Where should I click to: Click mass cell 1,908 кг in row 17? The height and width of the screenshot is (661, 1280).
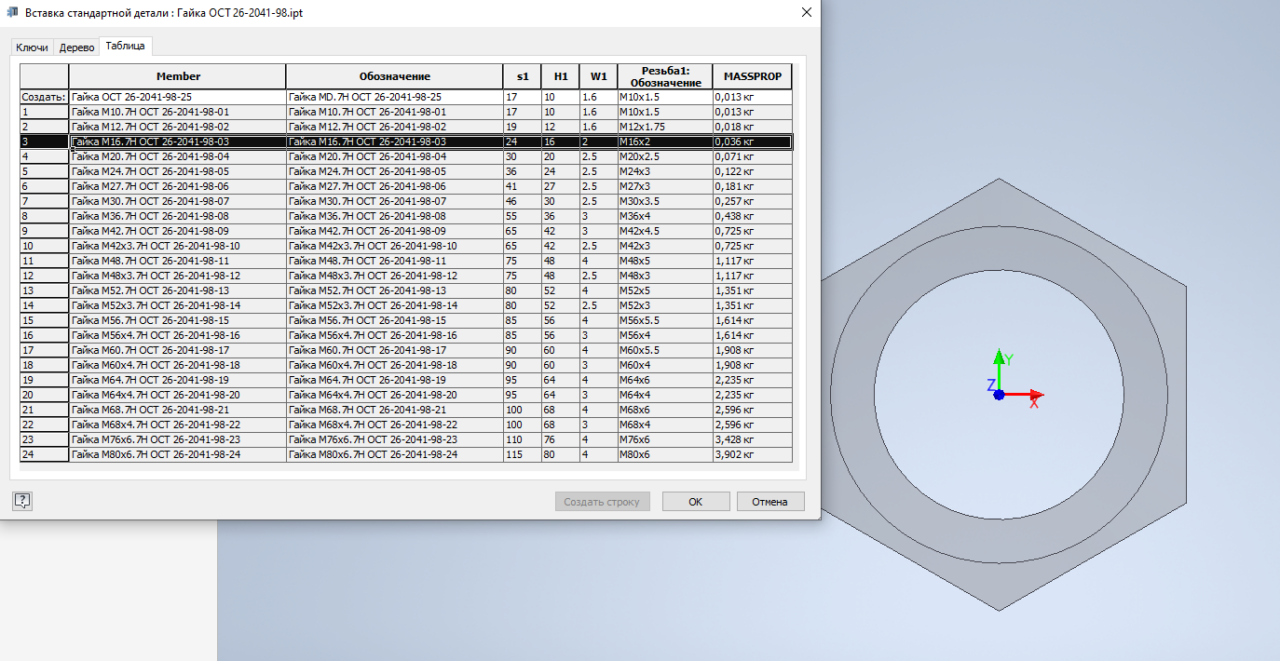pos(752,350)
